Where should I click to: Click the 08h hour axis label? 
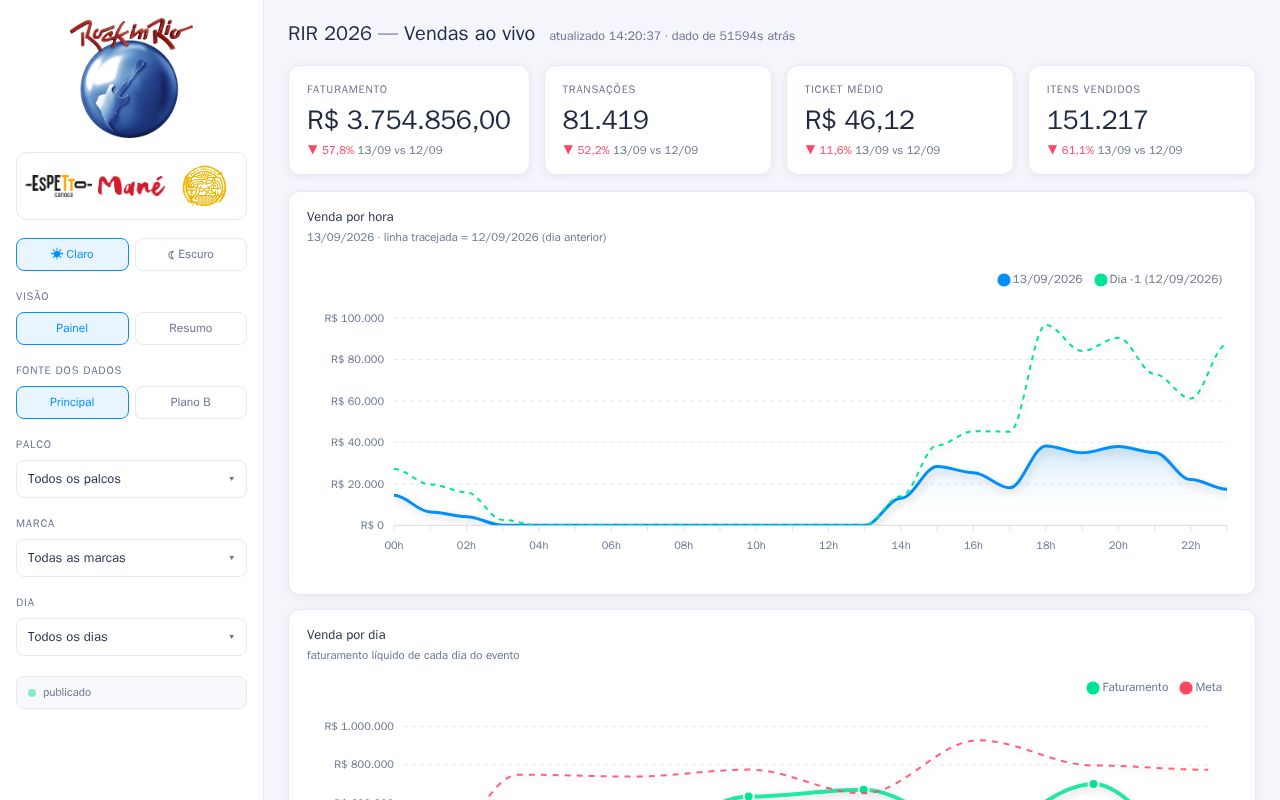click(684, 546)
